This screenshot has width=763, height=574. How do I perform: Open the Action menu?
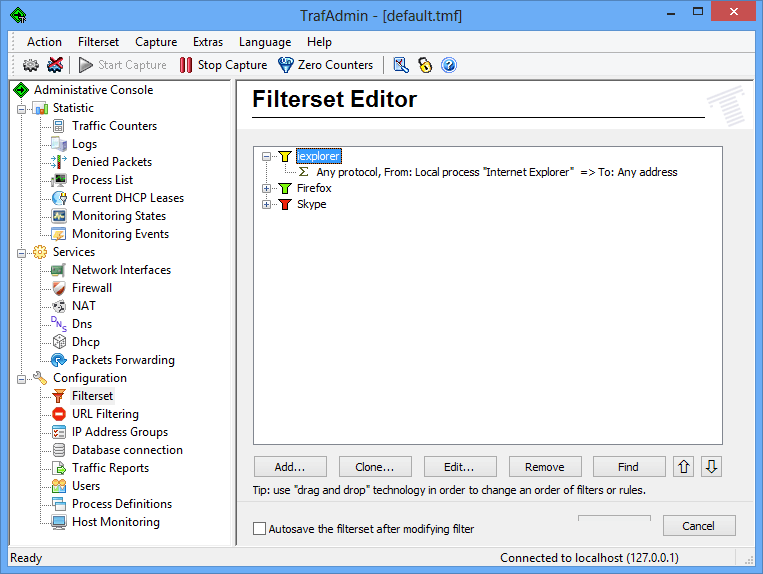coord(44,42)
